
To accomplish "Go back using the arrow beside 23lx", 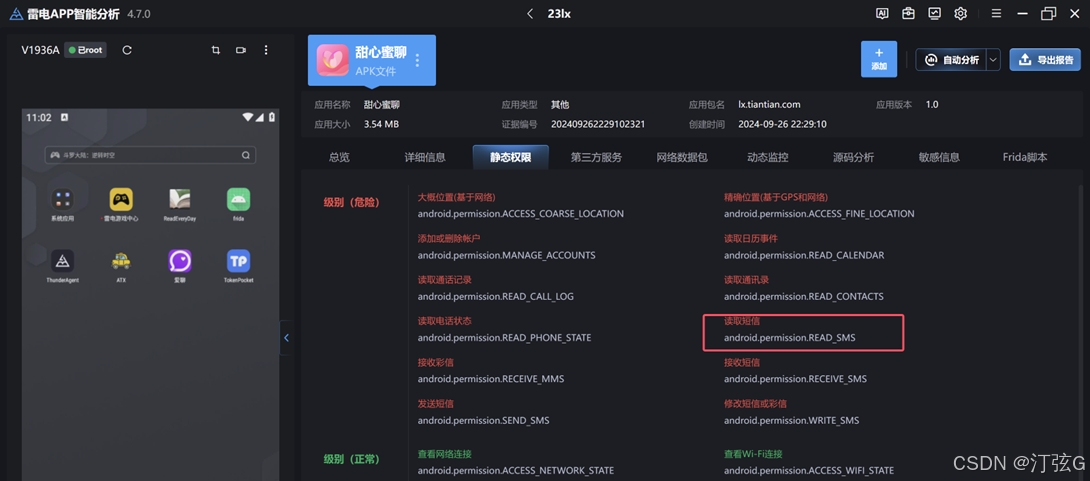I will coord(530,14).
